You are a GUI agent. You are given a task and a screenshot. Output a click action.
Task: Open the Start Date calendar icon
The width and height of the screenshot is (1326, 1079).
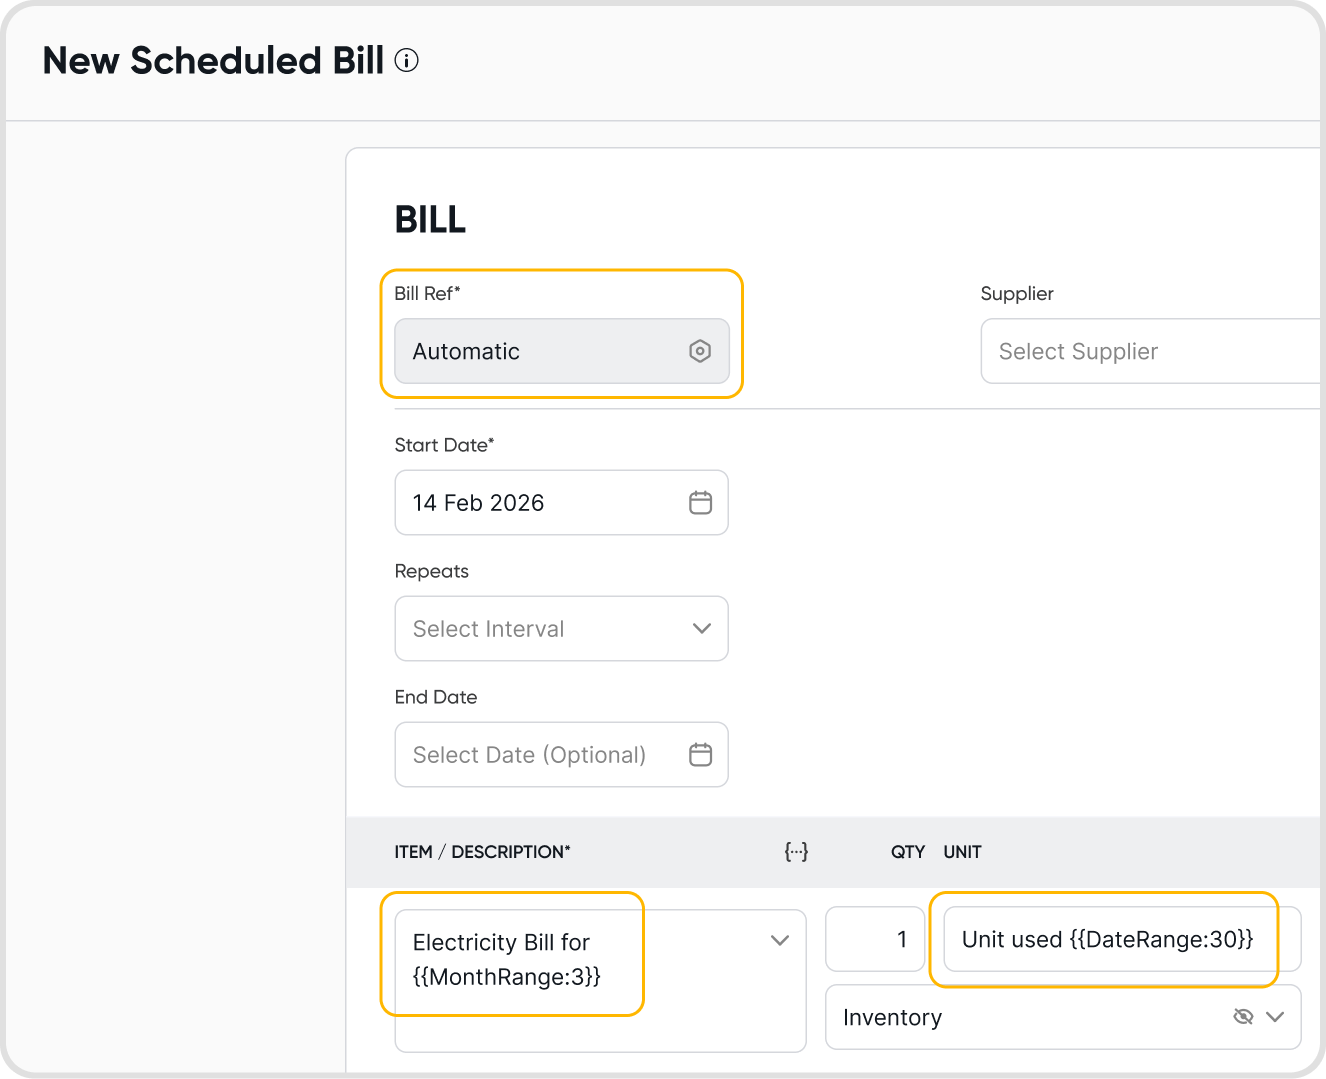point(700,503)
